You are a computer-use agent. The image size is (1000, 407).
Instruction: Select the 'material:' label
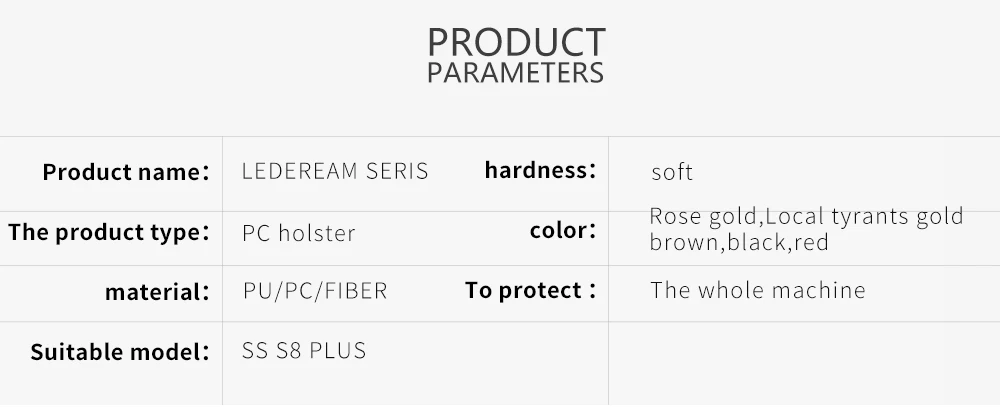click(157, 293)
